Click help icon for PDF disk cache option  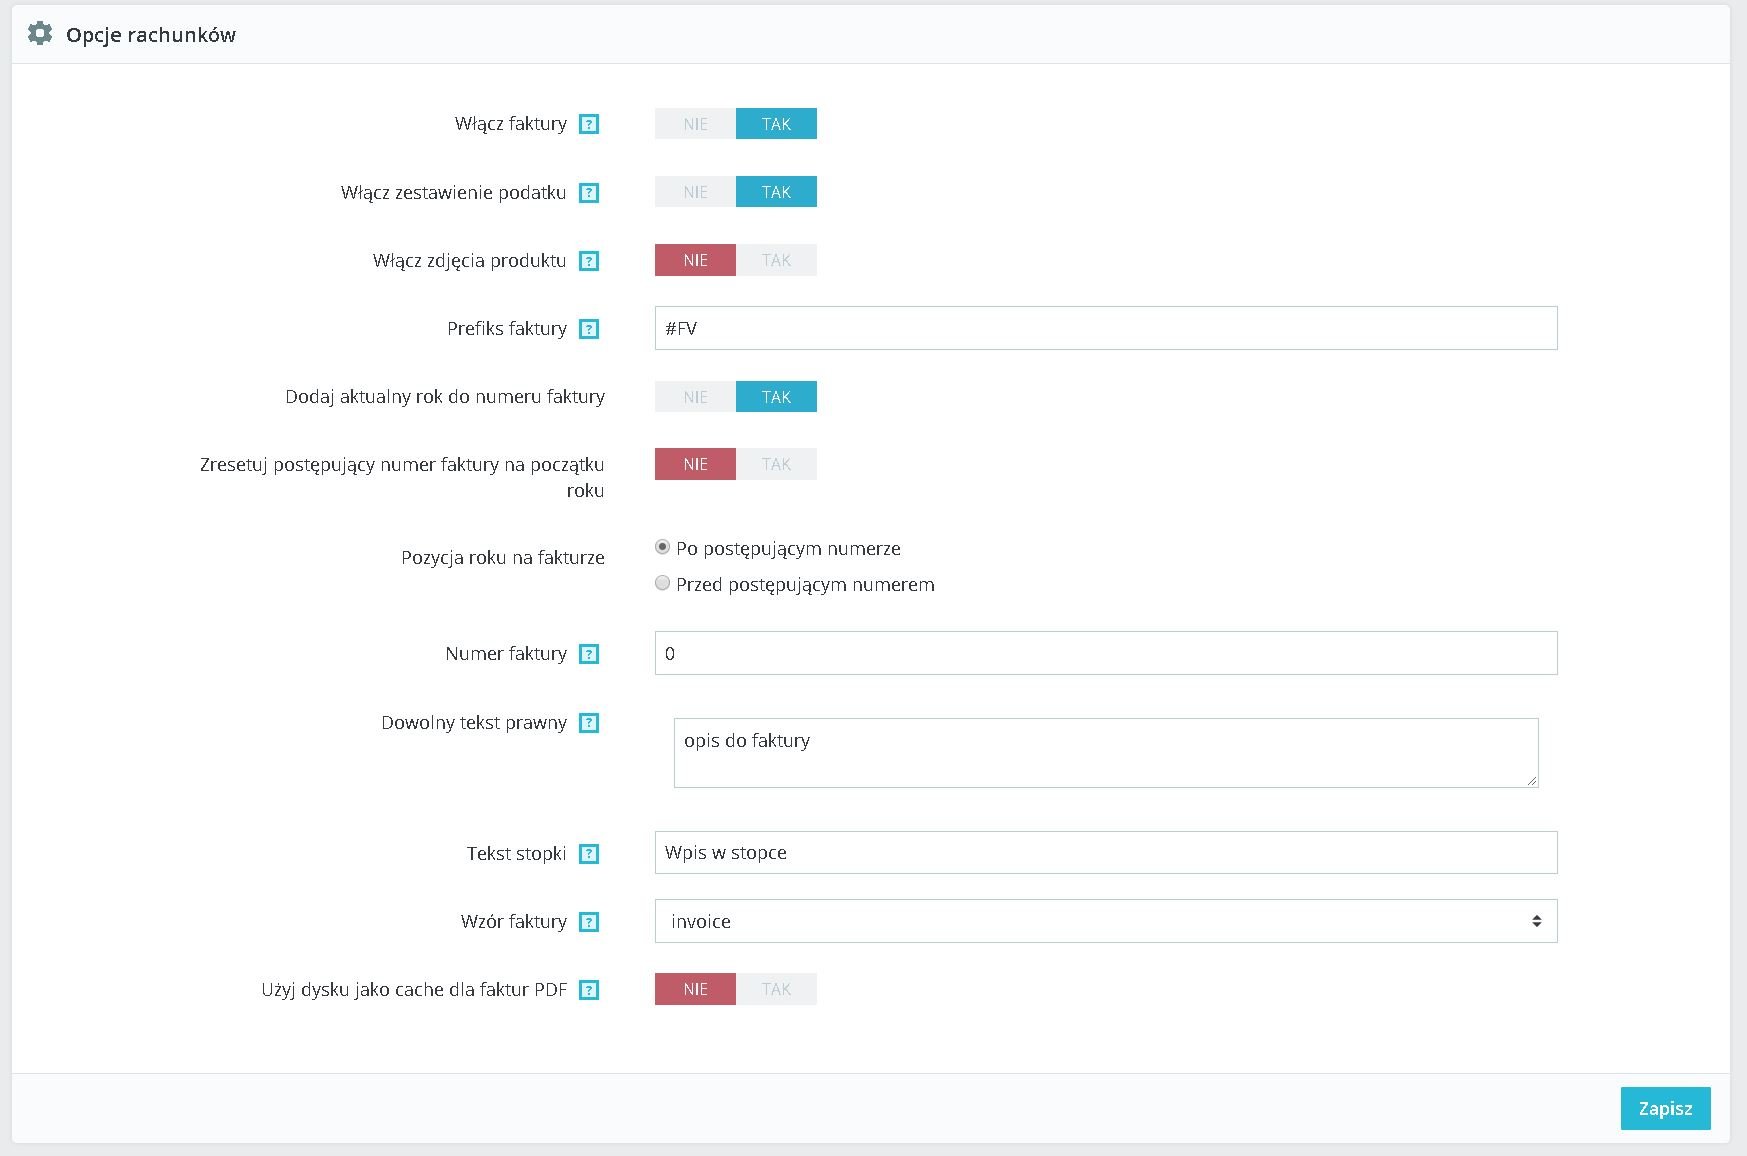tap(589, 990)
